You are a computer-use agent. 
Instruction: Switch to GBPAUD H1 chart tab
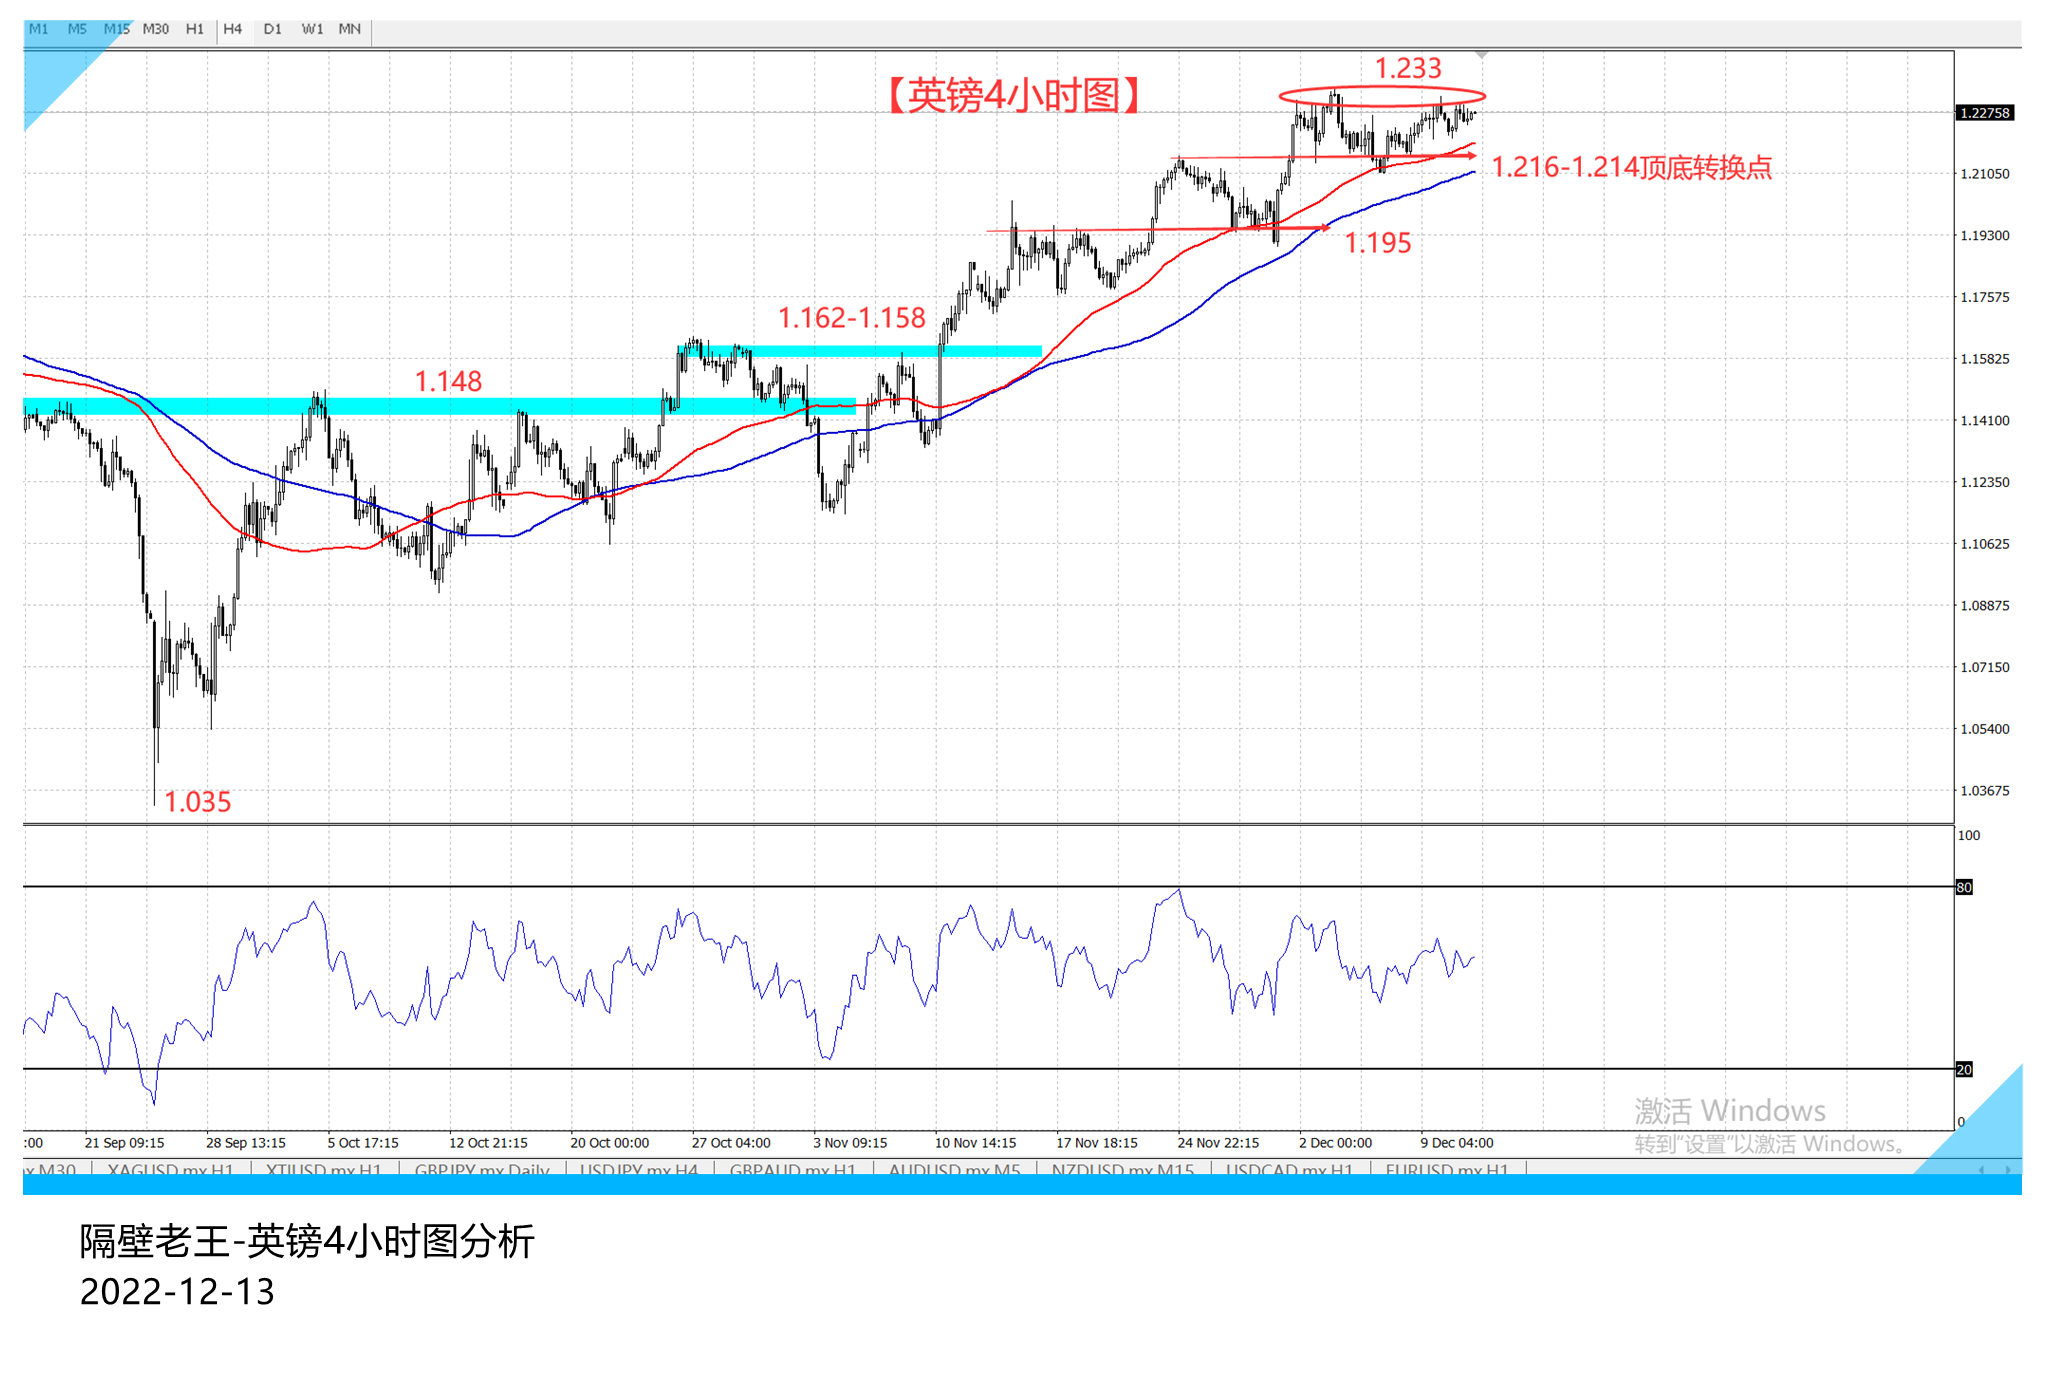[792, 1168]
